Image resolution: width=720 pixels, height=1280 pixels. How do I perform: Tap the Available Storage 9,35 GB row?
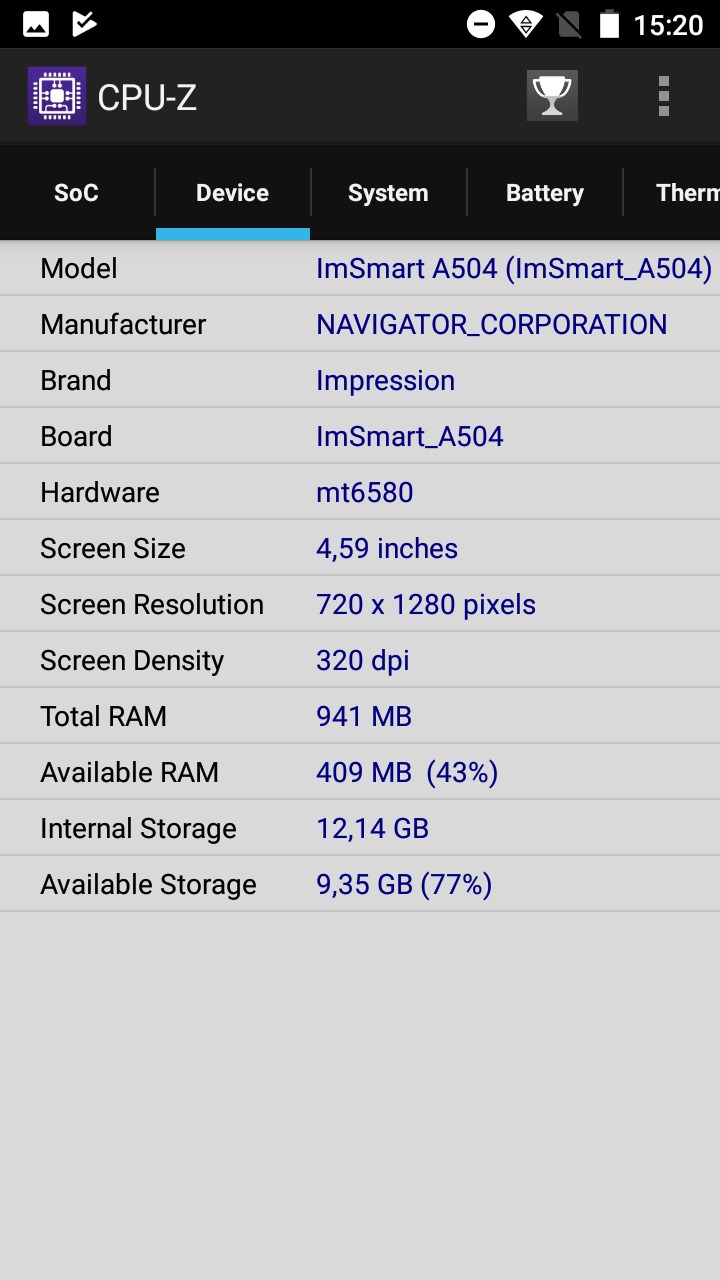point(360,884)
